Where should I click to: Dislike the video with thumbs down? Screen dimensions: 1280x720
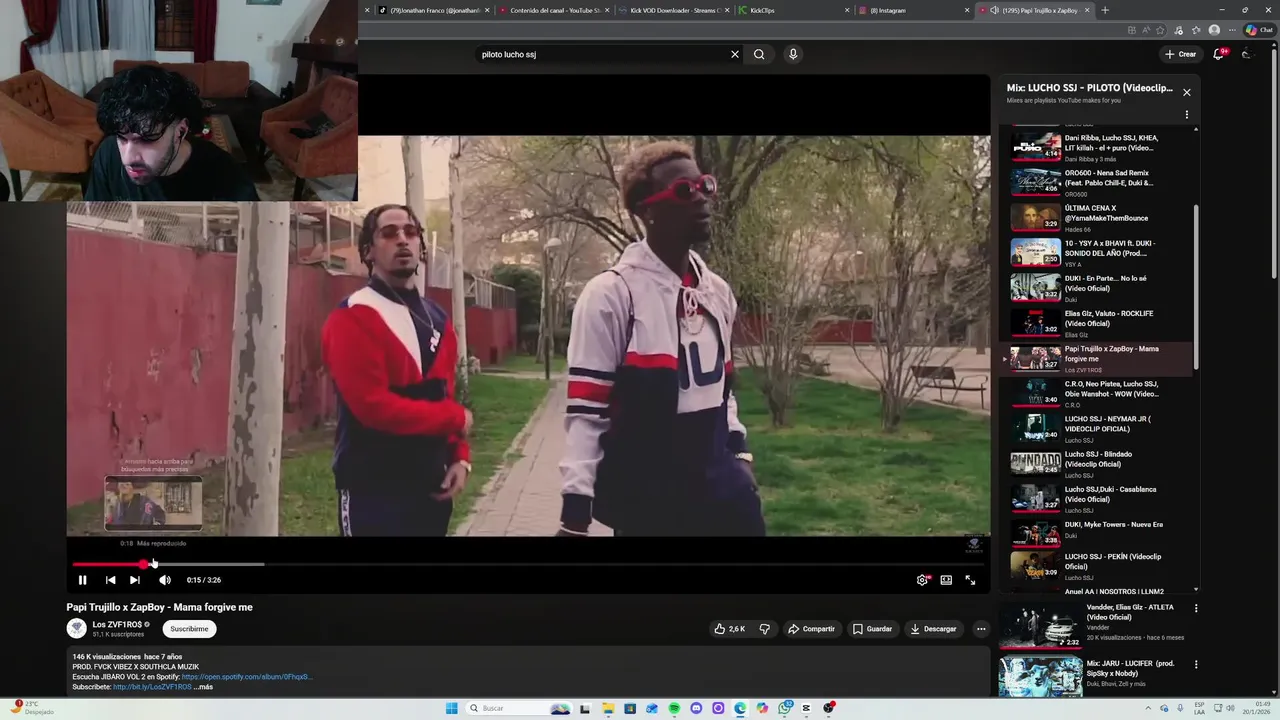click(765, 629)
